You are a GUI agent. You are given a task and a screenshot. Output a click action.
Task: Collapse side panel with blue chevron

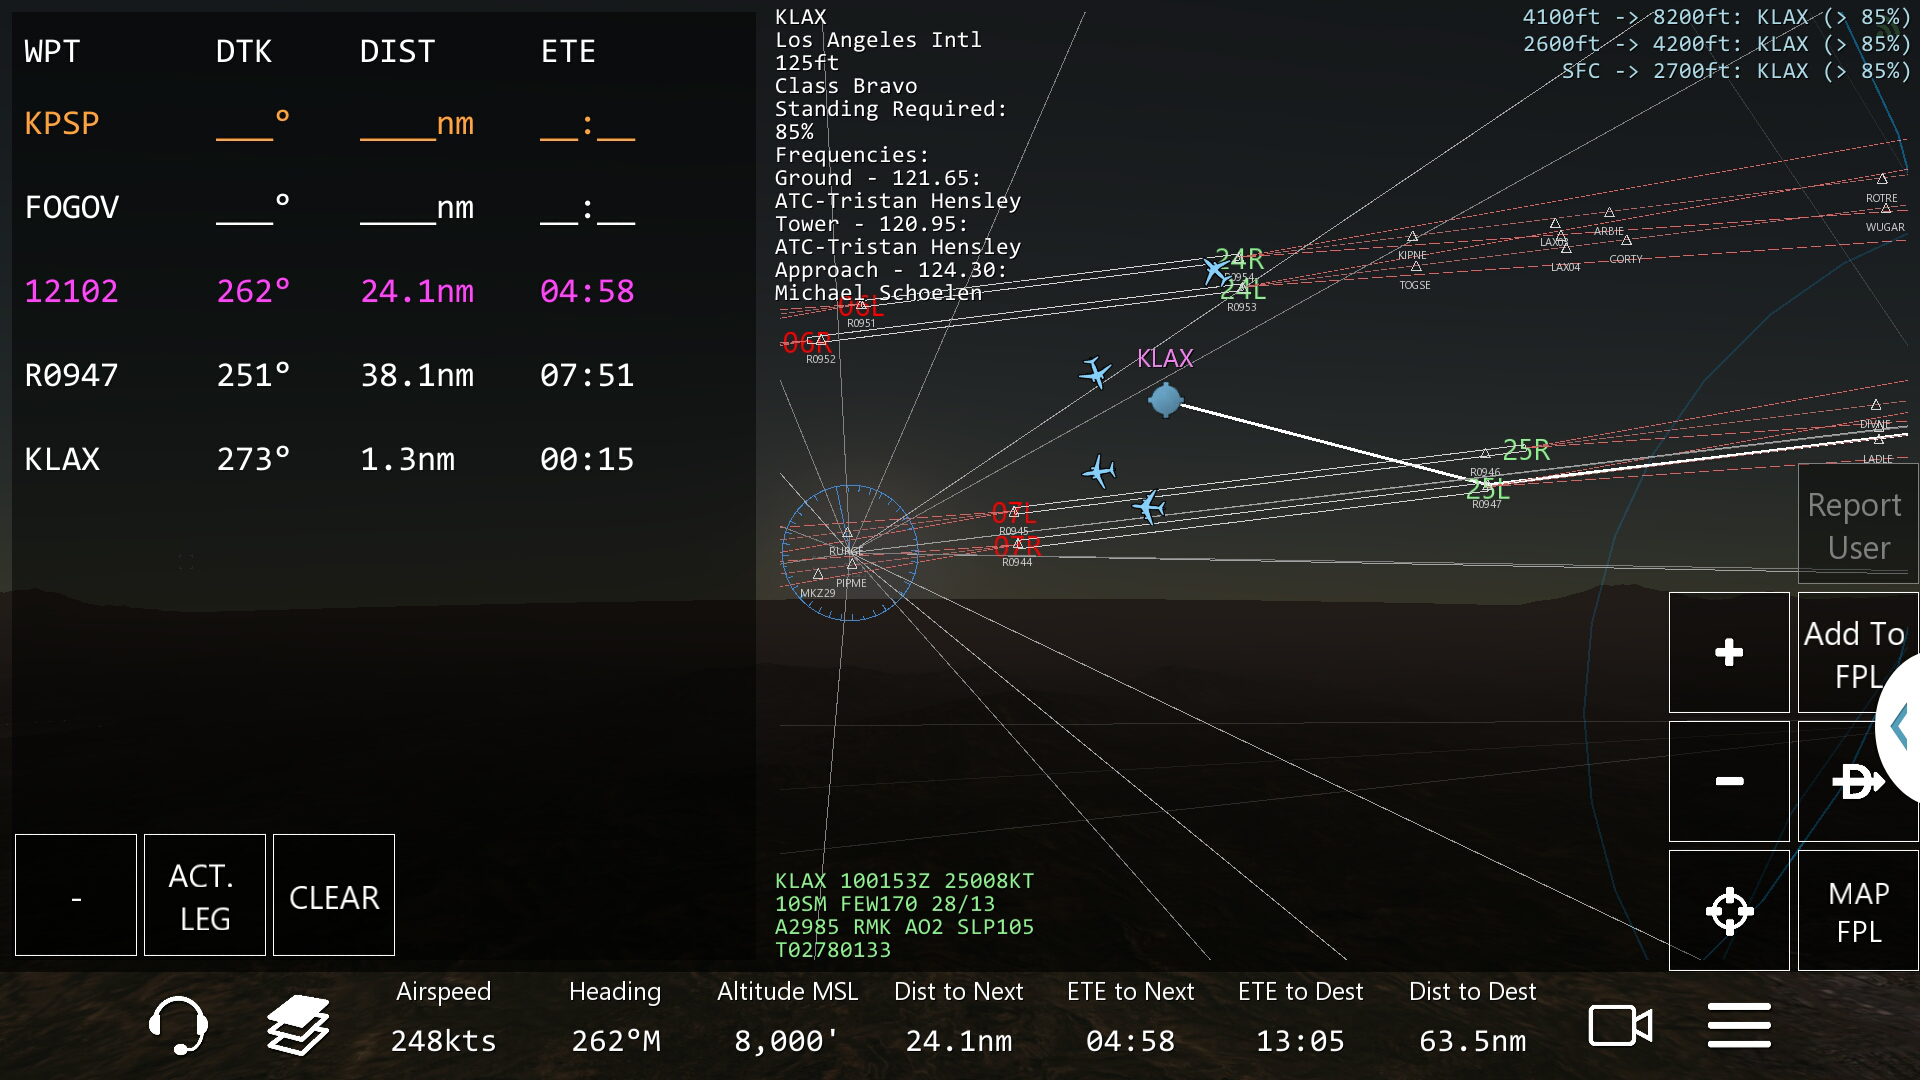pos(1901,727)
